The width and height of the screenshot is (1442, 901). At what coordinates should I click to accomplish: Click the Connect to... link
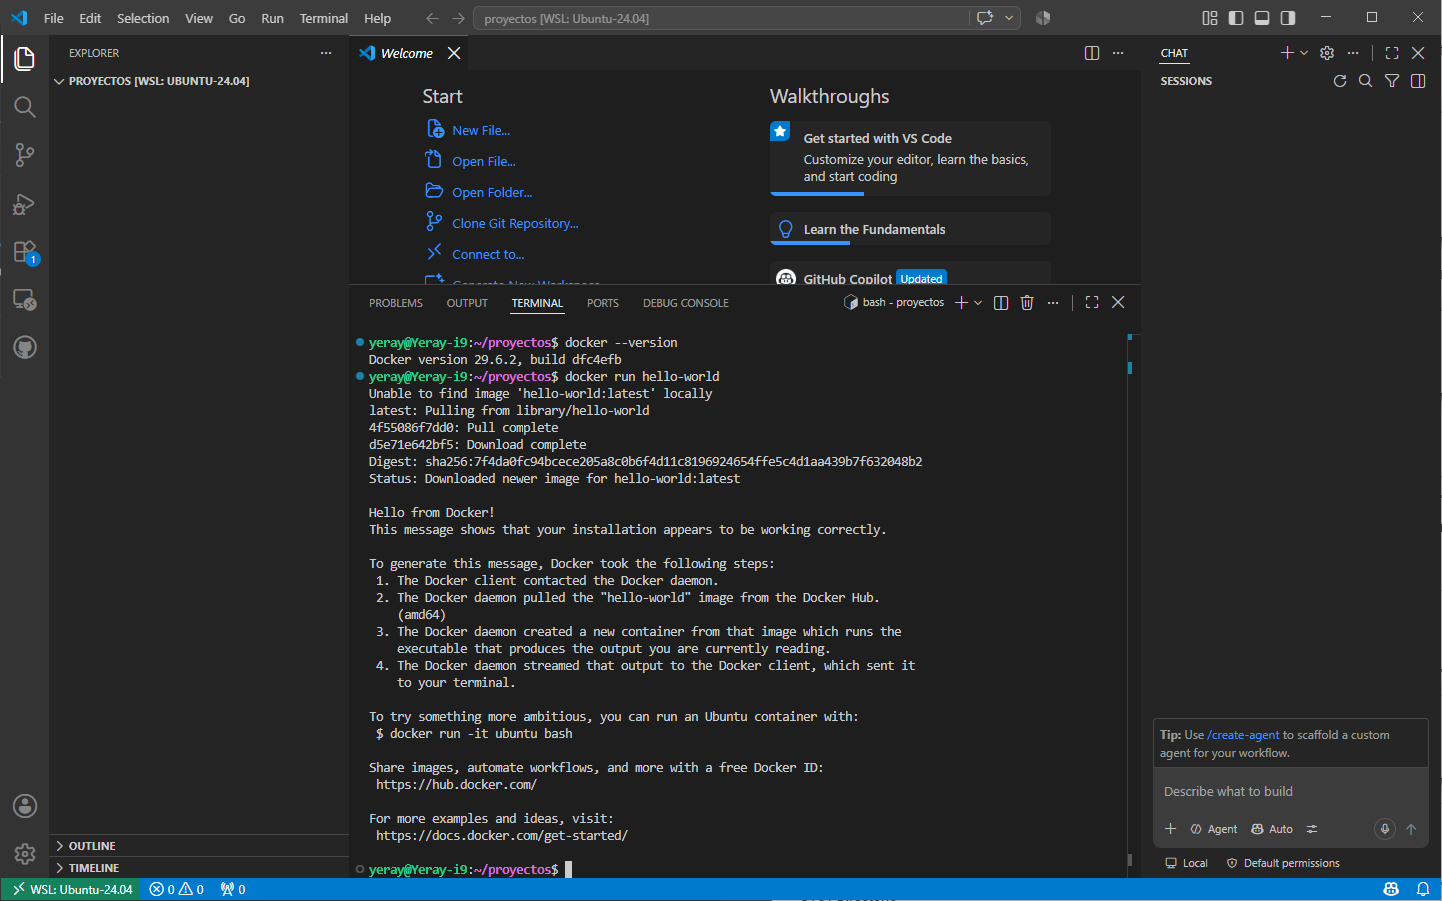click(x=488, y=254)
